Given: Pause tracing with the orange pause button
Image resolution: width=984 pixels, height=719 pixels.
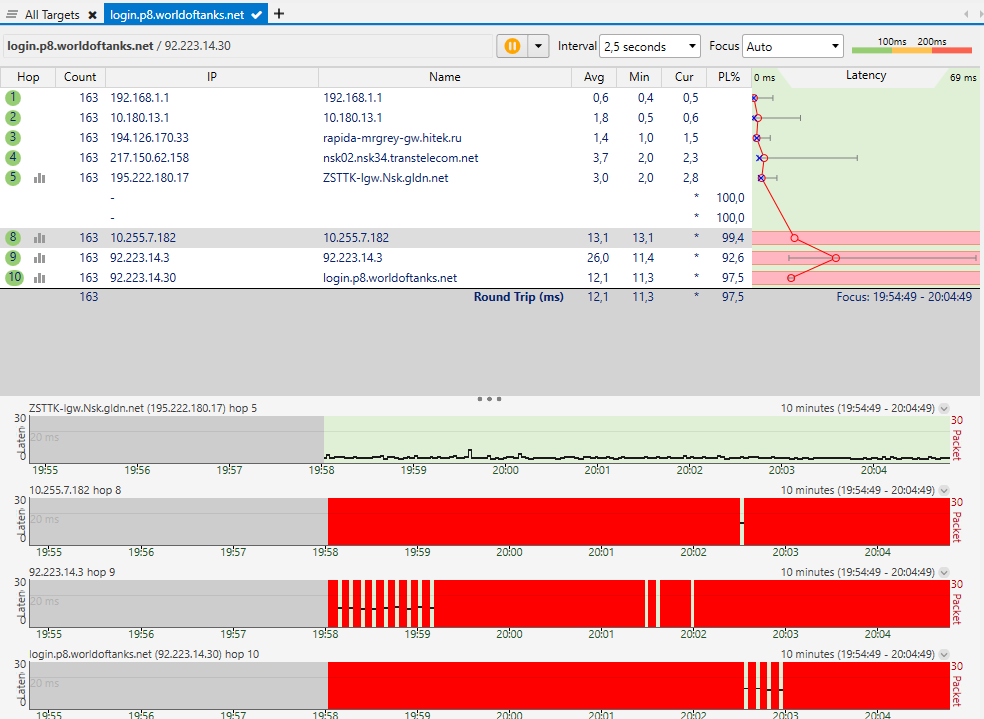Looking at the screenshot, I should tap(512, 46).
